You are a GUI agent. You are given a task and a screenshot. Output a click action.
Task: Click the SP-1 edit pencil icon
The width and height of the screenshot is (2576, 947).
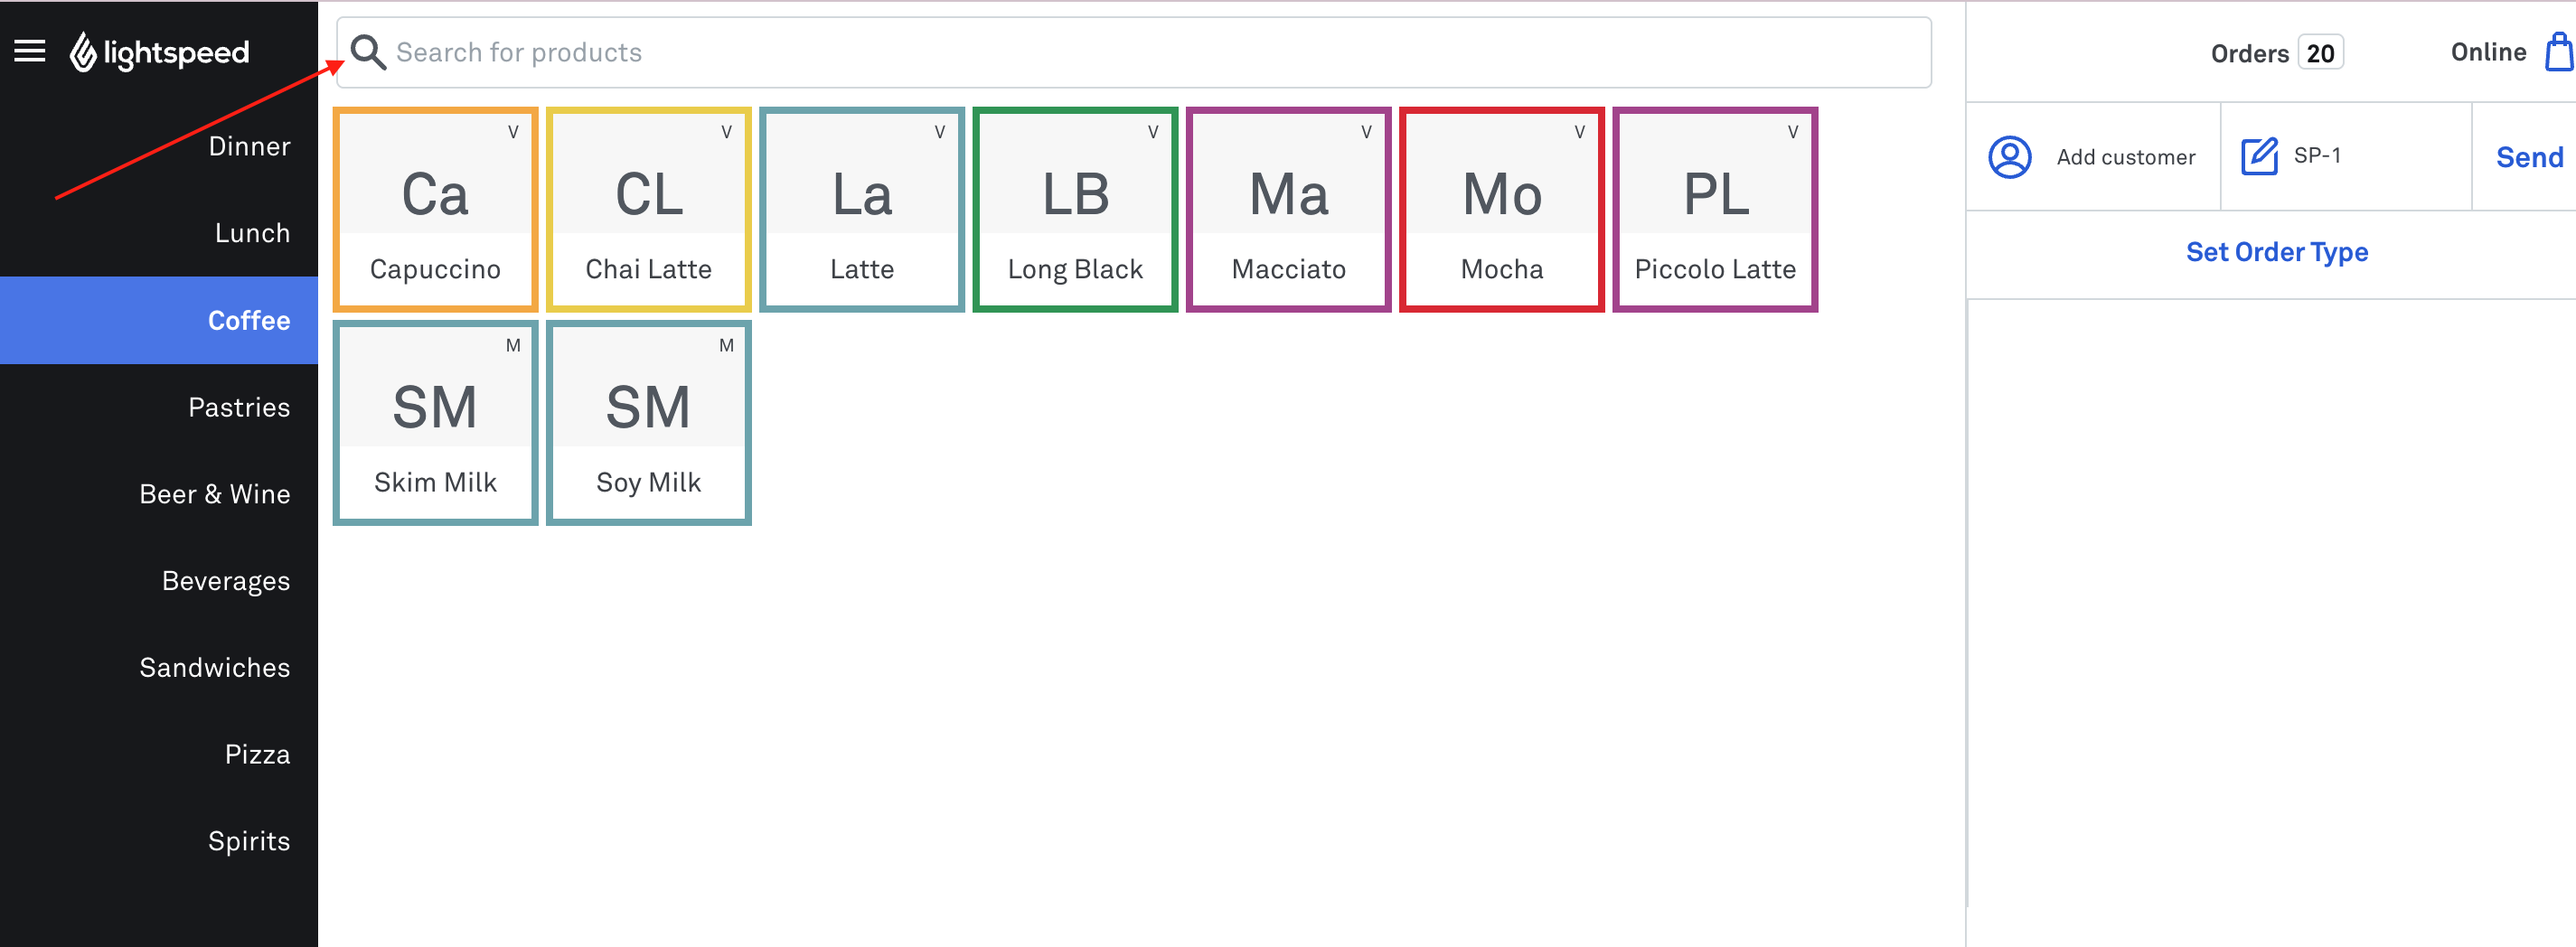click(2259, 156)
